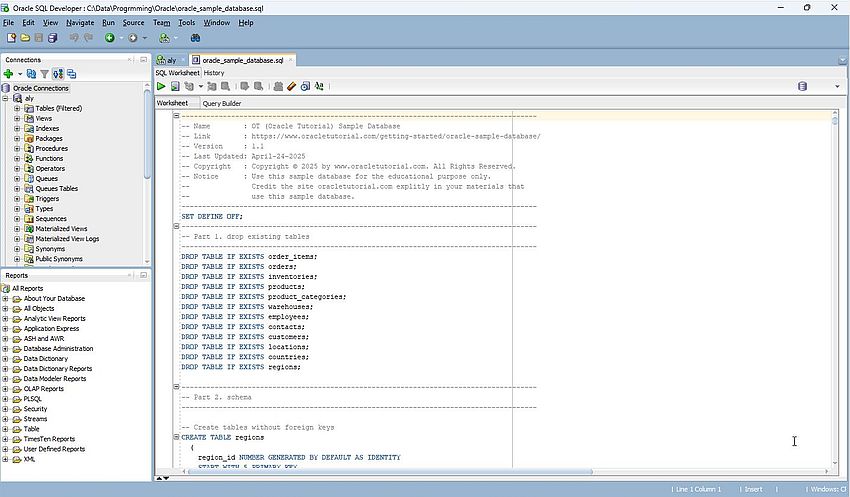Select the Sequences item in connections tree

tap(51, 218)
